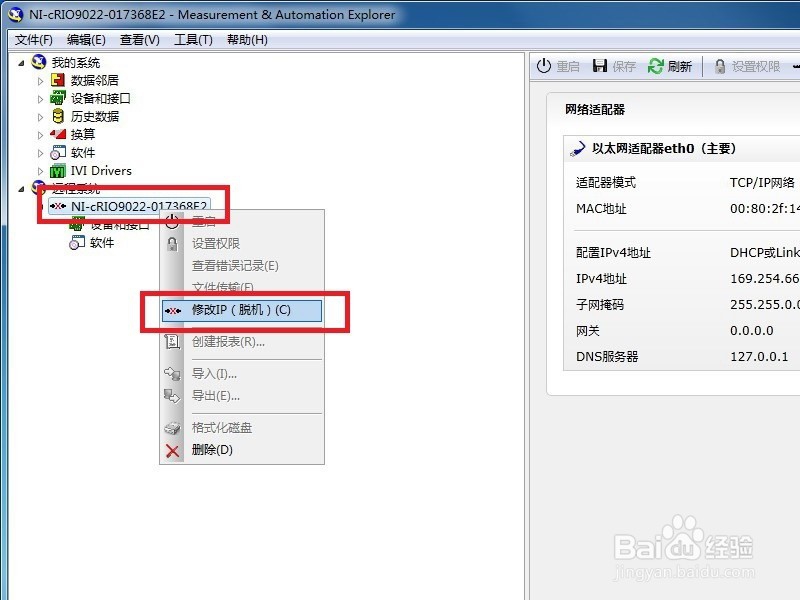Expand the 设备和接口 node under 我的系统

(40, 99)
